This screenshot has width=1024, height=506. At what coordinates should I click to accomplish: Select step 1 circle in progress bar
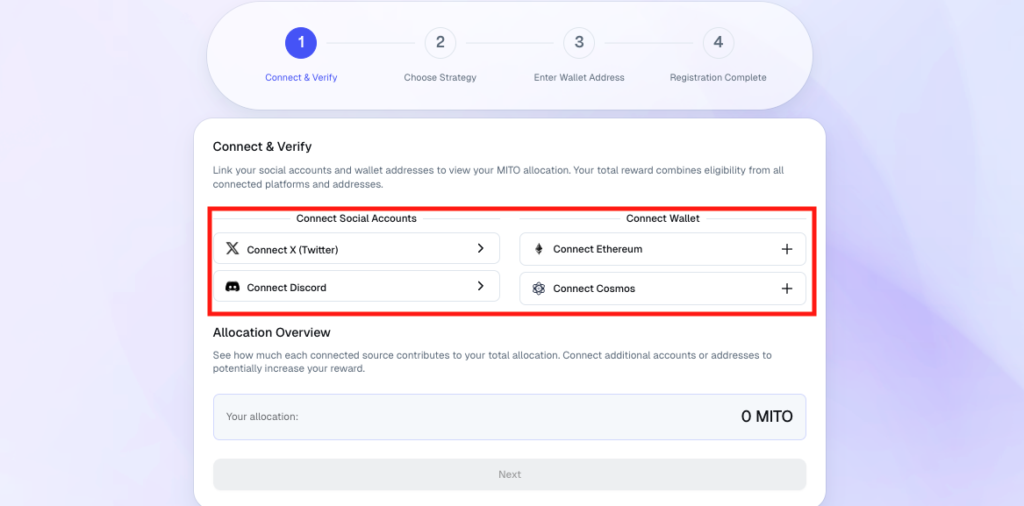tap(301, 43)
